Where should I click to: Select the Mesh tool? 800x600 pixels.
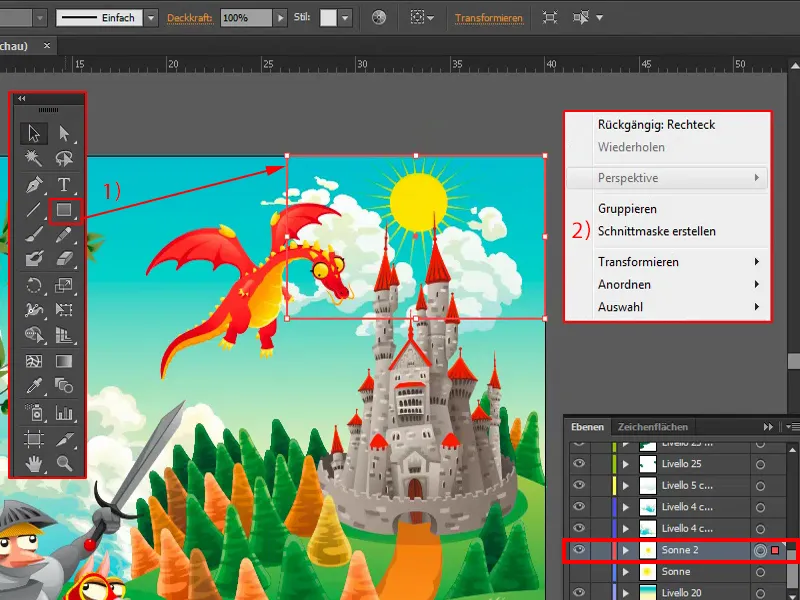tap(34, 361)
